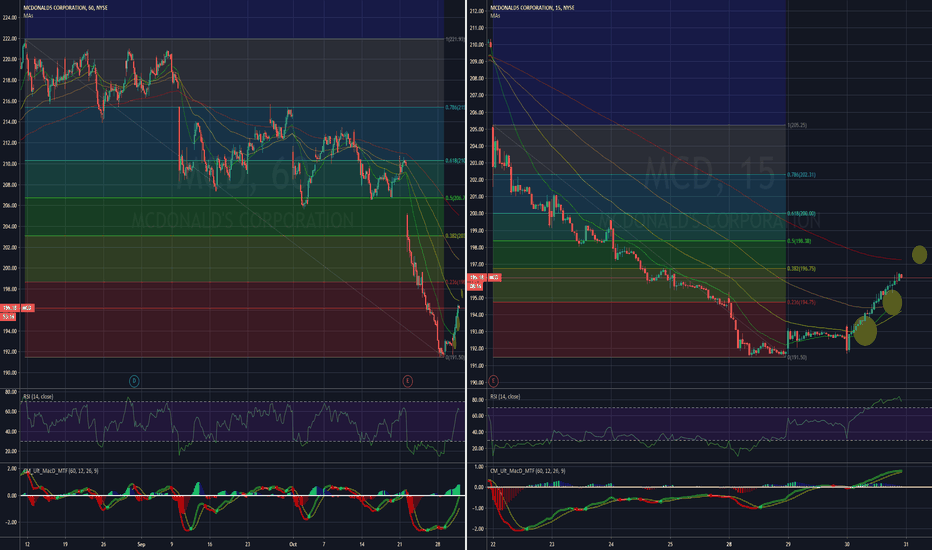
Task: Click the '199.00' price label on the right chart axis
Action: click(477, 231)
